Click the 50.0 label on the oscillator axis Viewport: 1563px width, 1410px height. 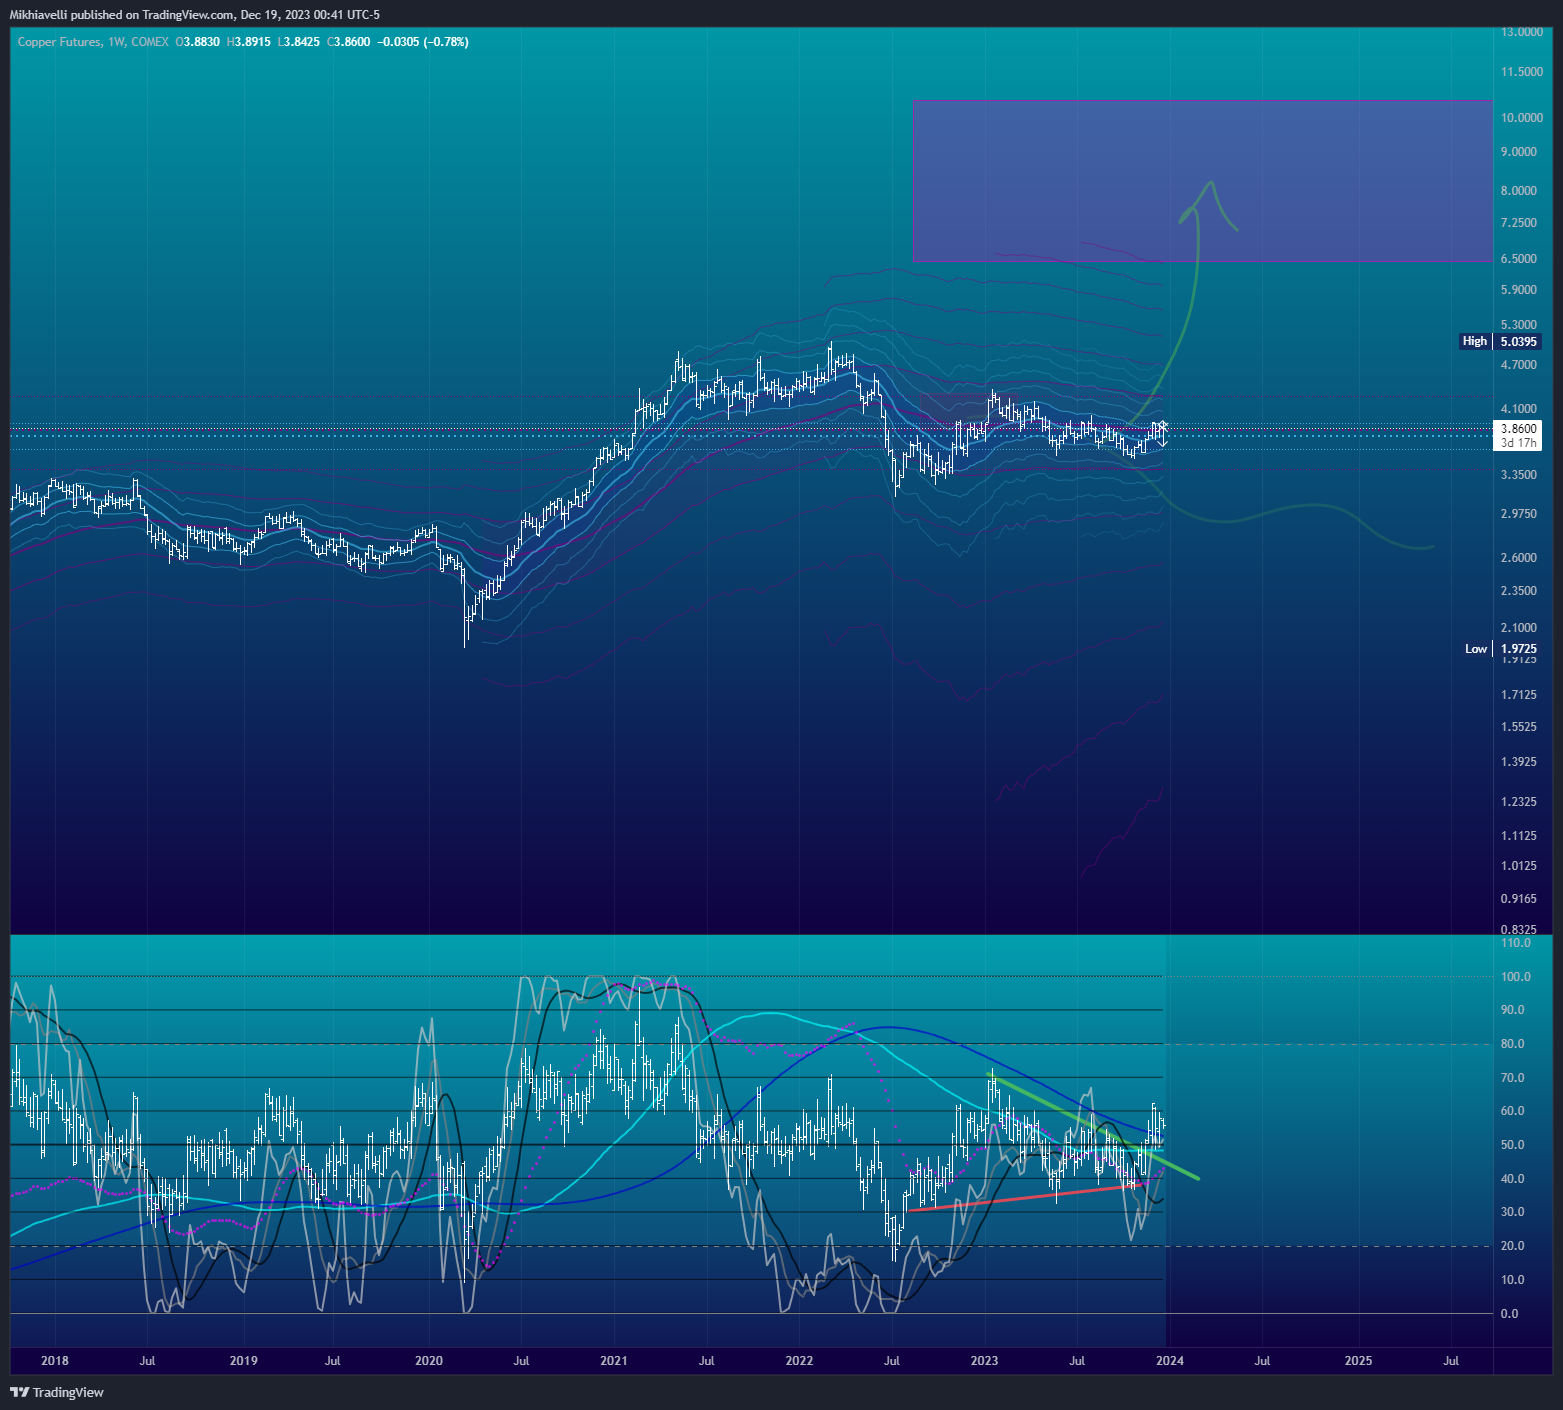[x=1513, y=1145]
